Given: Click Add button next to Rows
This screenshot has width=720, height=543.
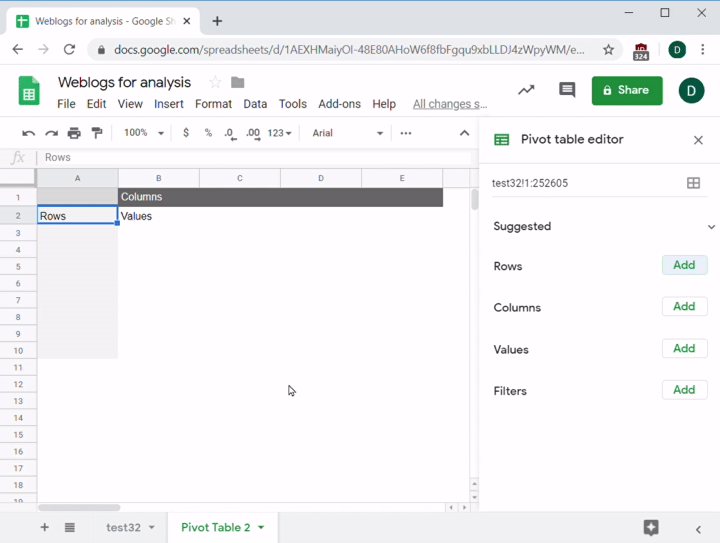Looking at the screenshot, I should (x=684, y=265).
